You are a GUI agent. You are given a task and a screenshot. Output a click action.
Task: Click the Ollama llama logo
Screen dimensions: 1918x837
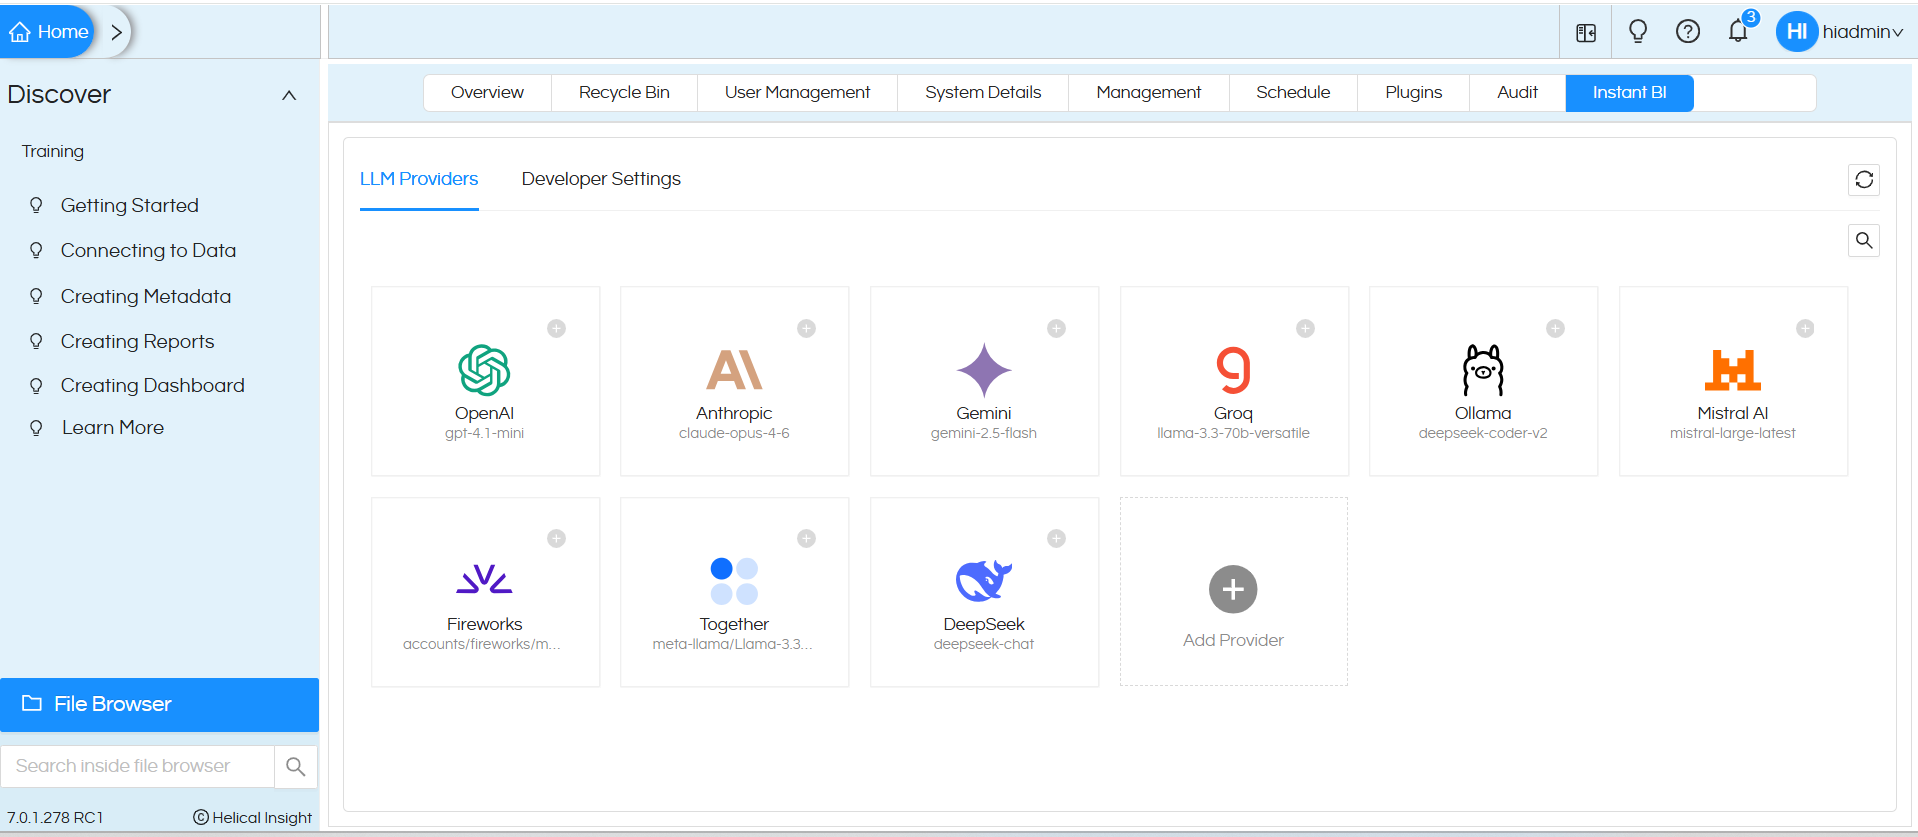[1483, 370]
